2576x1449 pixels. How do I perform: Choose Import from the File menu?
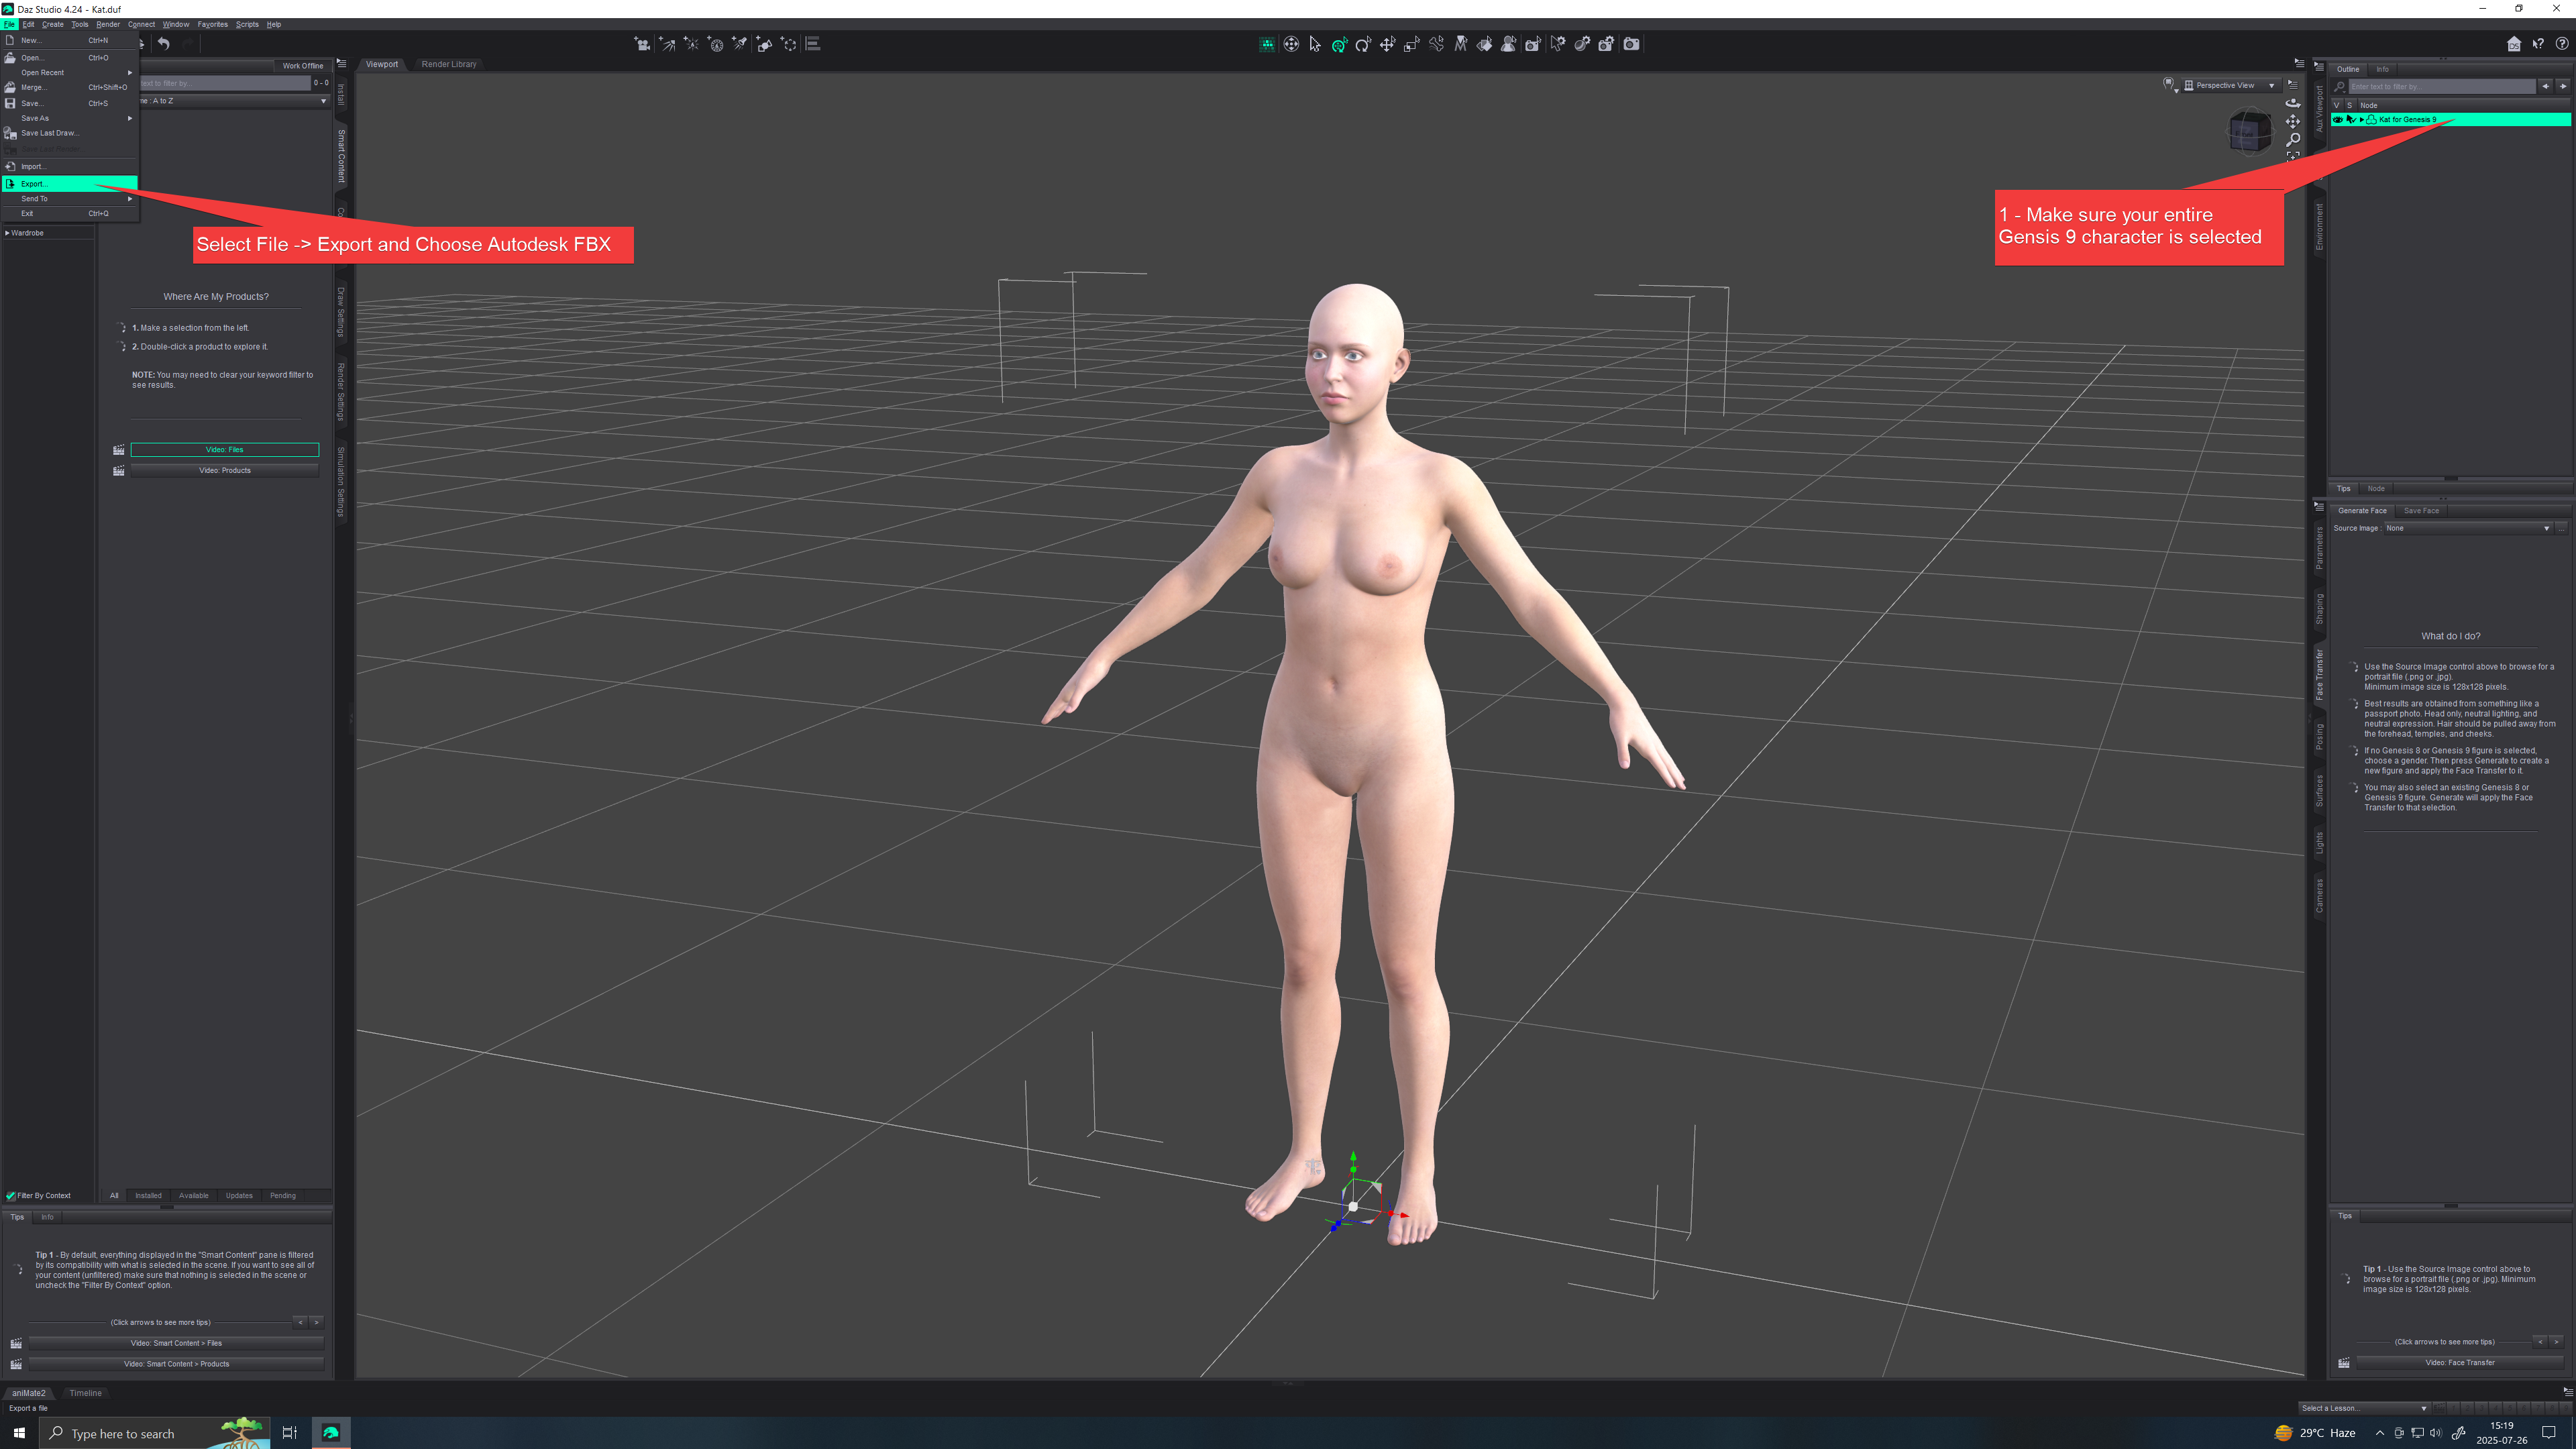tap(70, 167)
